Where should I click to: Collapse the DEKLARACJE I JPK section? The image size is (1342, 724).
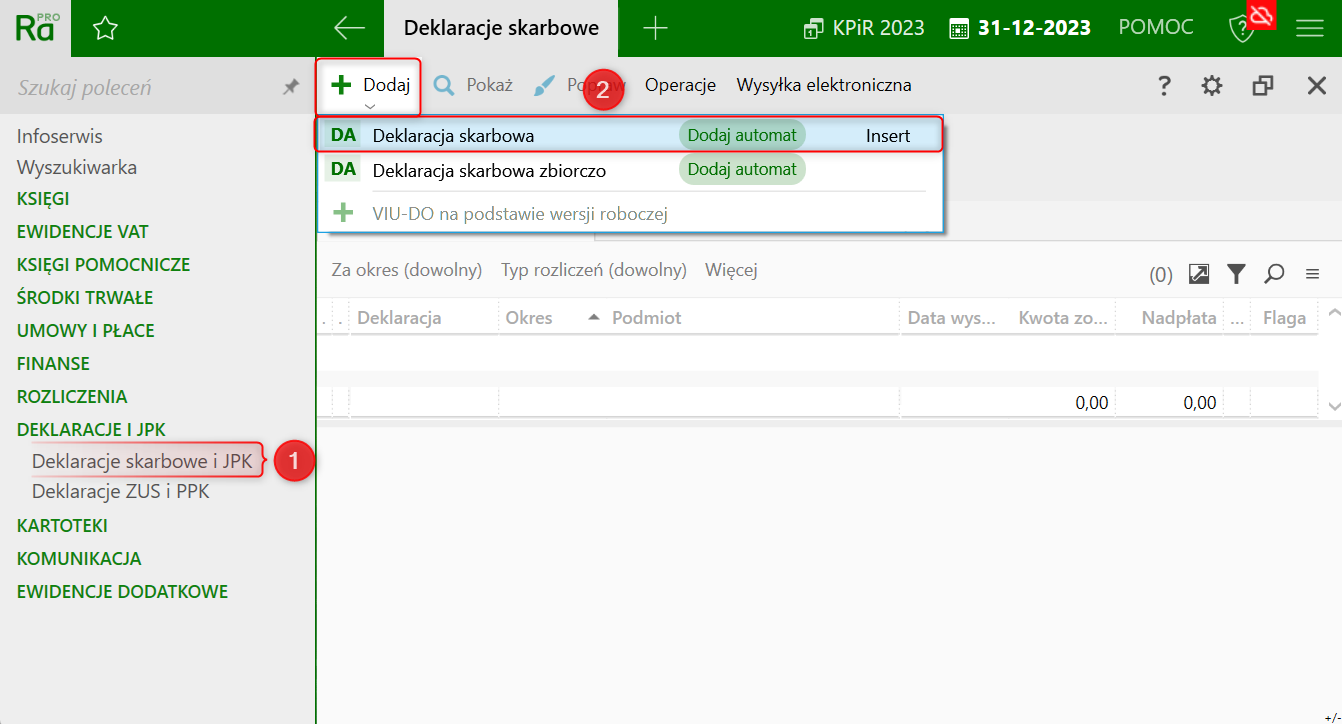point(92,430)
